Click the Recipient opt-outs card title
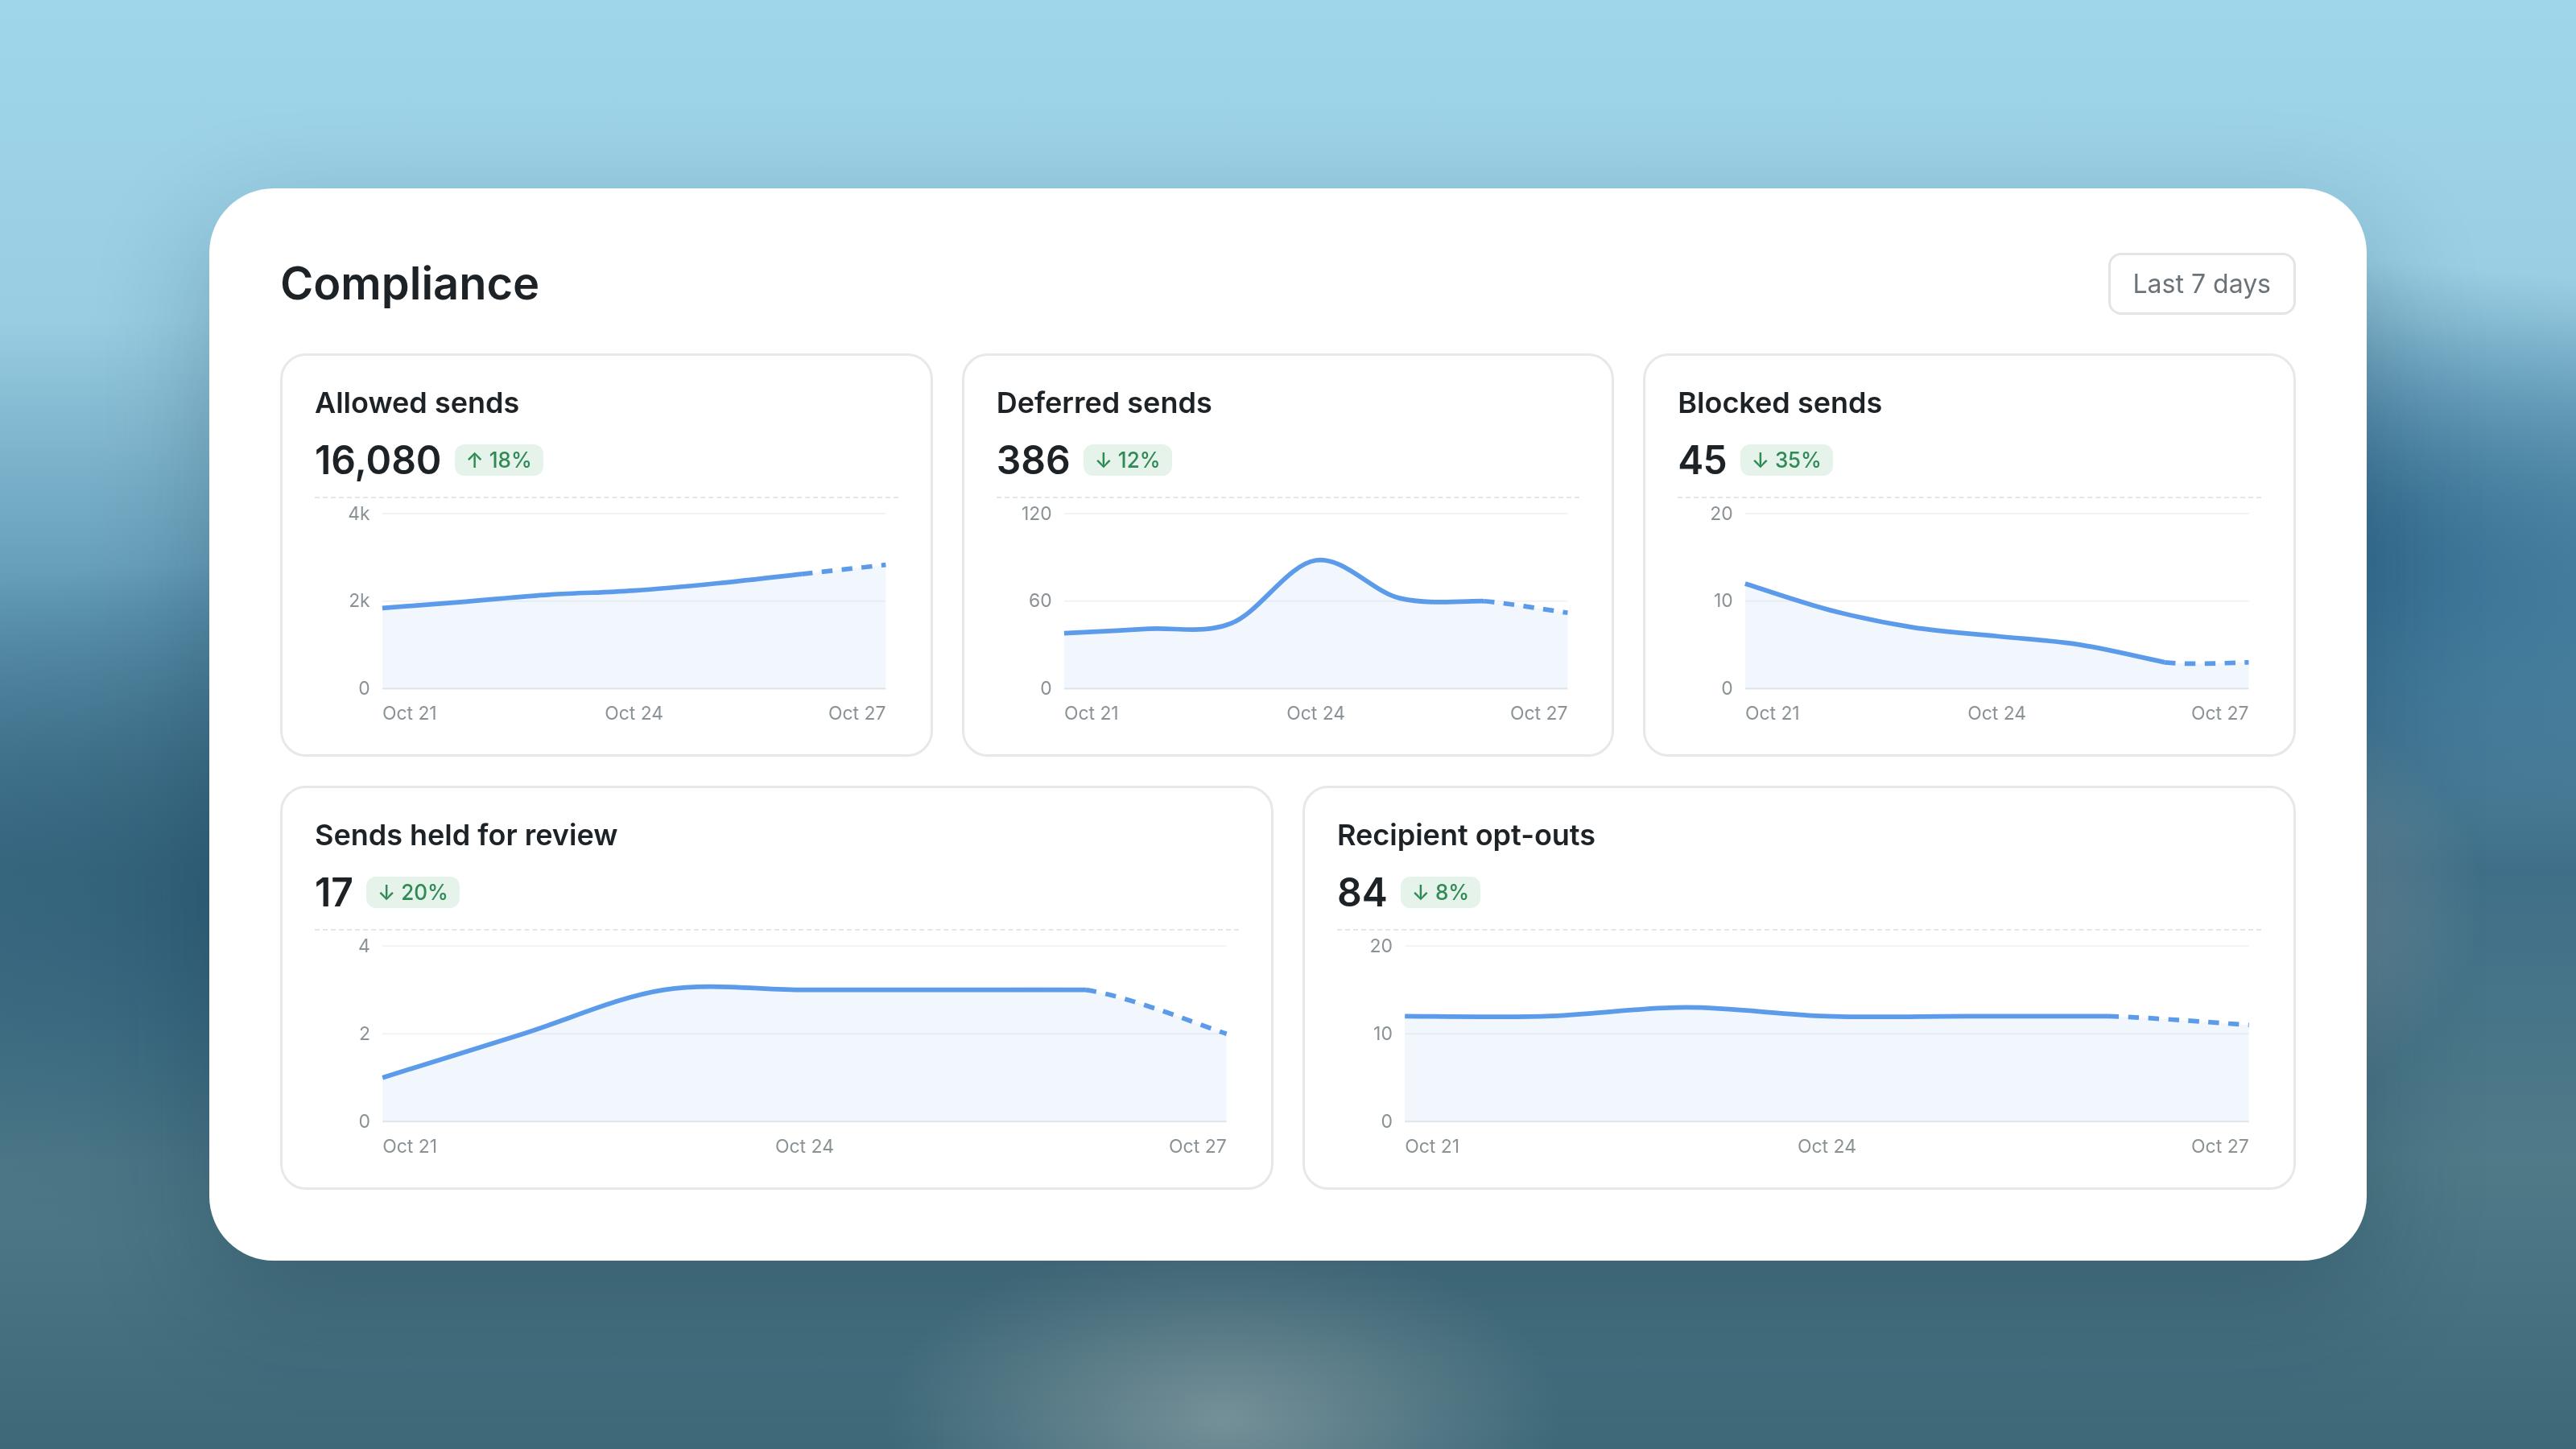 (x=1465, y=835)
